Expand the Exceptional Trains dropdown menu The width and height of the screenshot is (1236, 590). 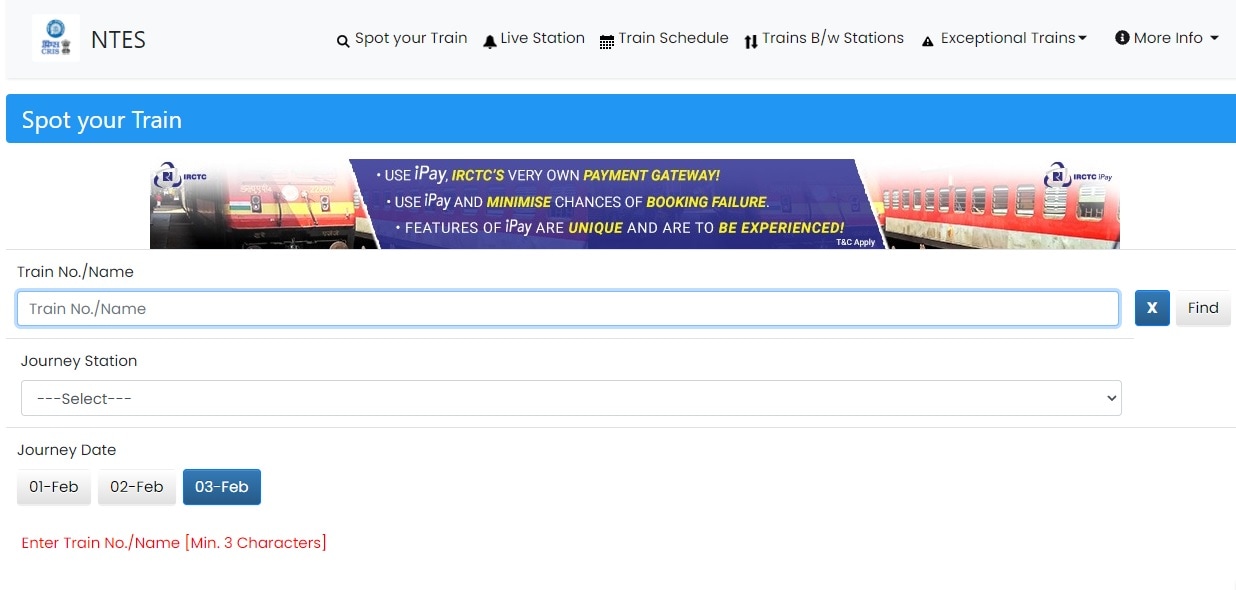pos(1004,38)
